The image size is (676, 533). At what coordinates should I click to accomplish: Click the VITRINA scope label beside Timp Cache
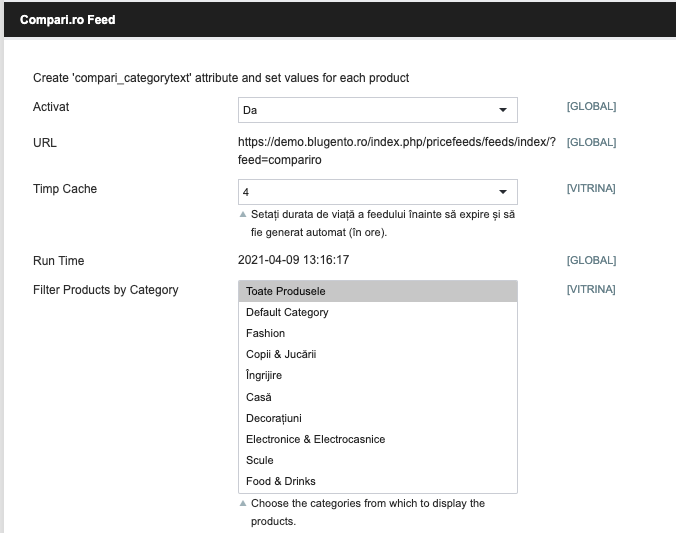coord(591,188)
